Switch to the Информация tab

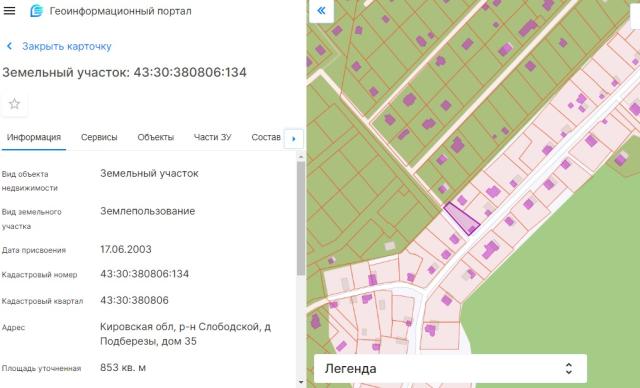click(x=34, y=137)
